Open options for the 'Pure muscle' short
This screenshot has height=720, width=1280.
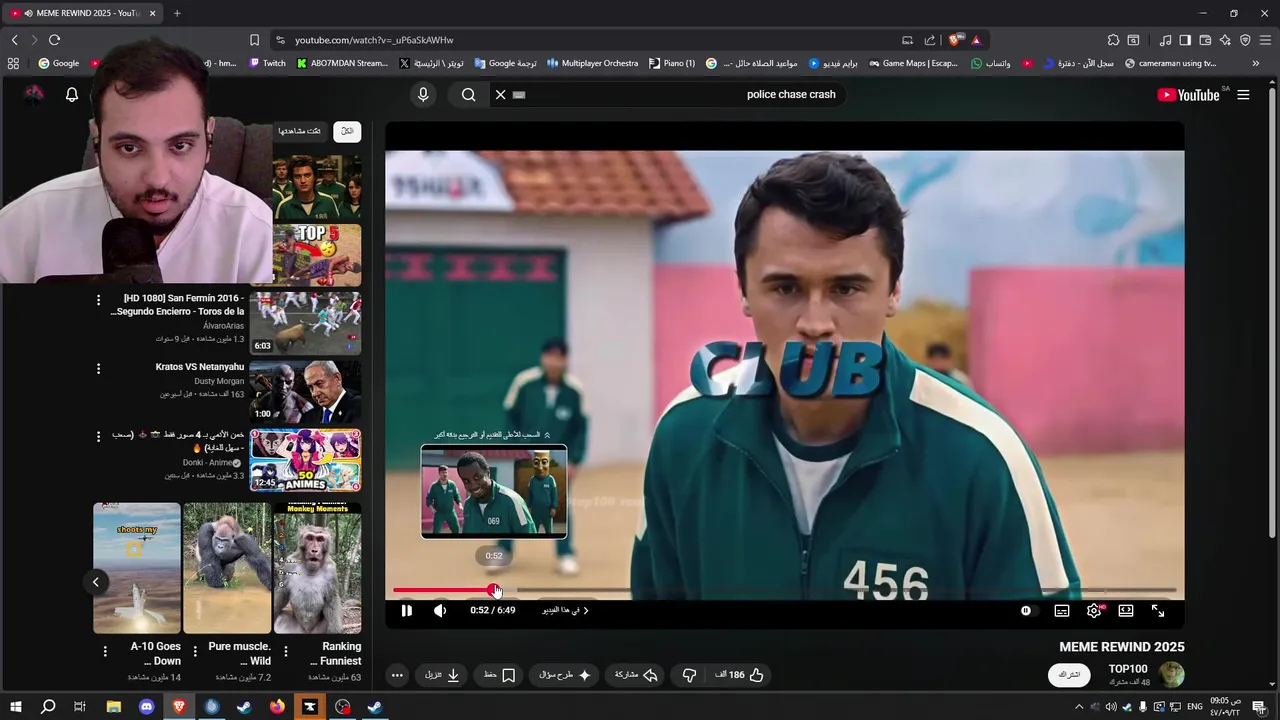(195, 652)
